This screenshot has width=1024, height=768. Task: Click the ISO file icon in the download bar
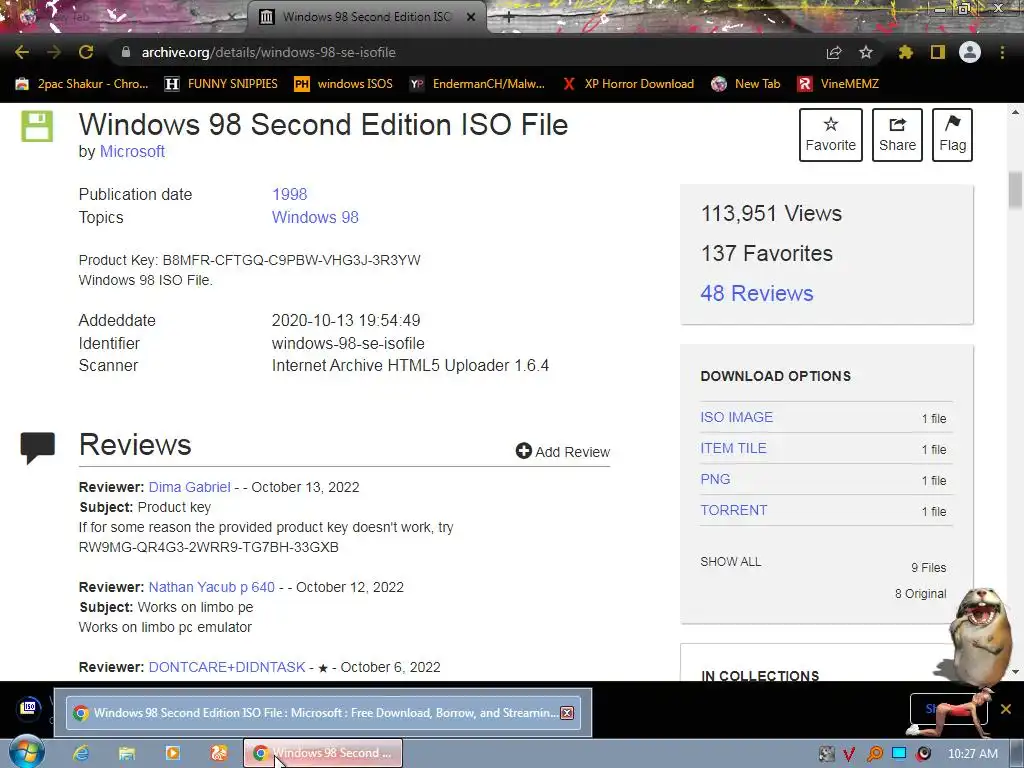coord(29,707)
